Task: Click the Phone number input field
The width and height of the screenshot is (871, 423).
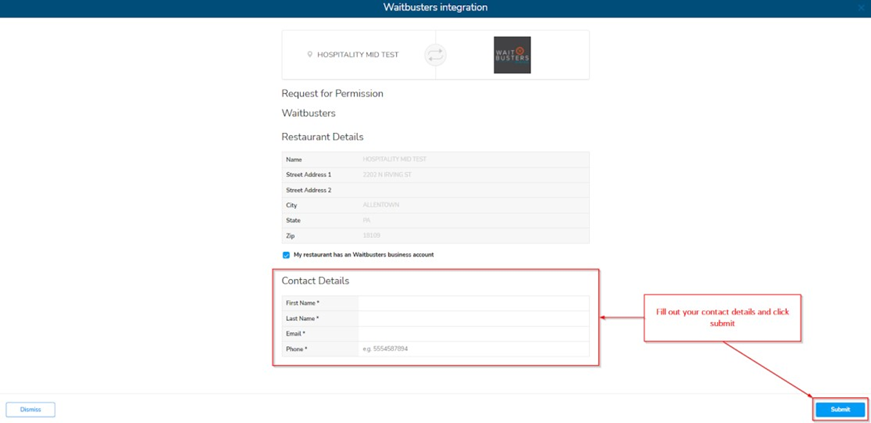Action: click(474, 349)
